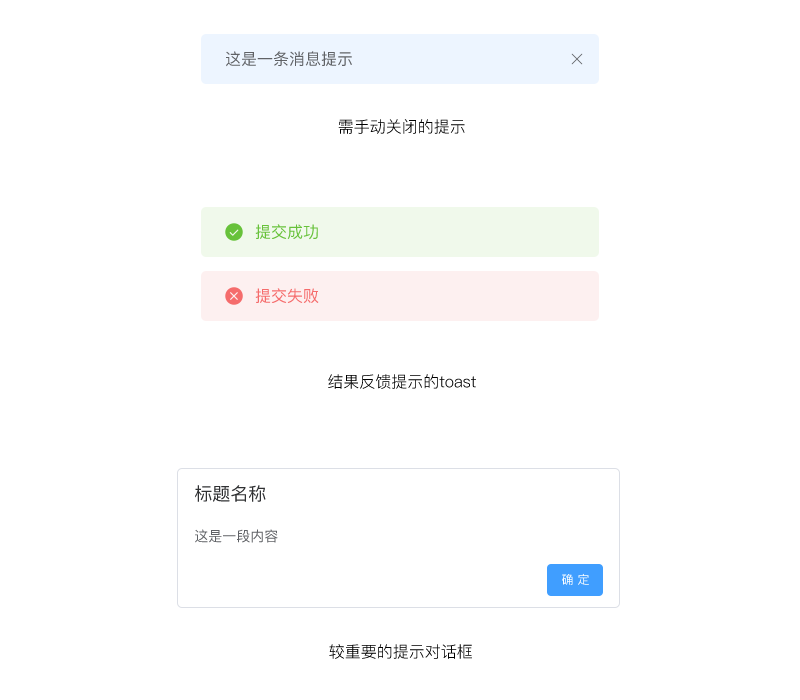Screen dimensions: 800x700
Task: Click the green success checkmark icon
Action: (234, 232)
